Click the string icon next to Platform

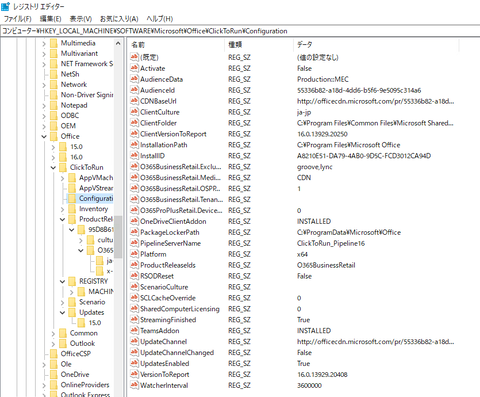[x=134, y=254]
